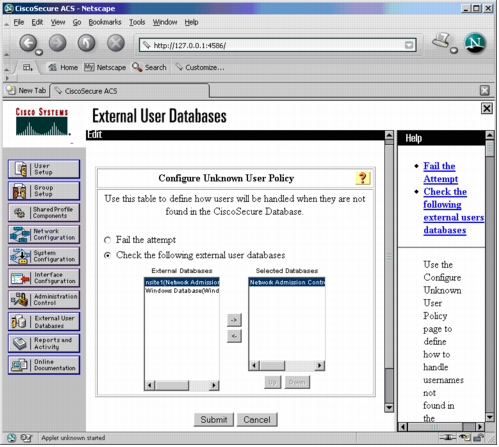The image size is (499, 447).
Task: Select Network Admission Control in Selected Databases
Action: (x=288, y=284)
